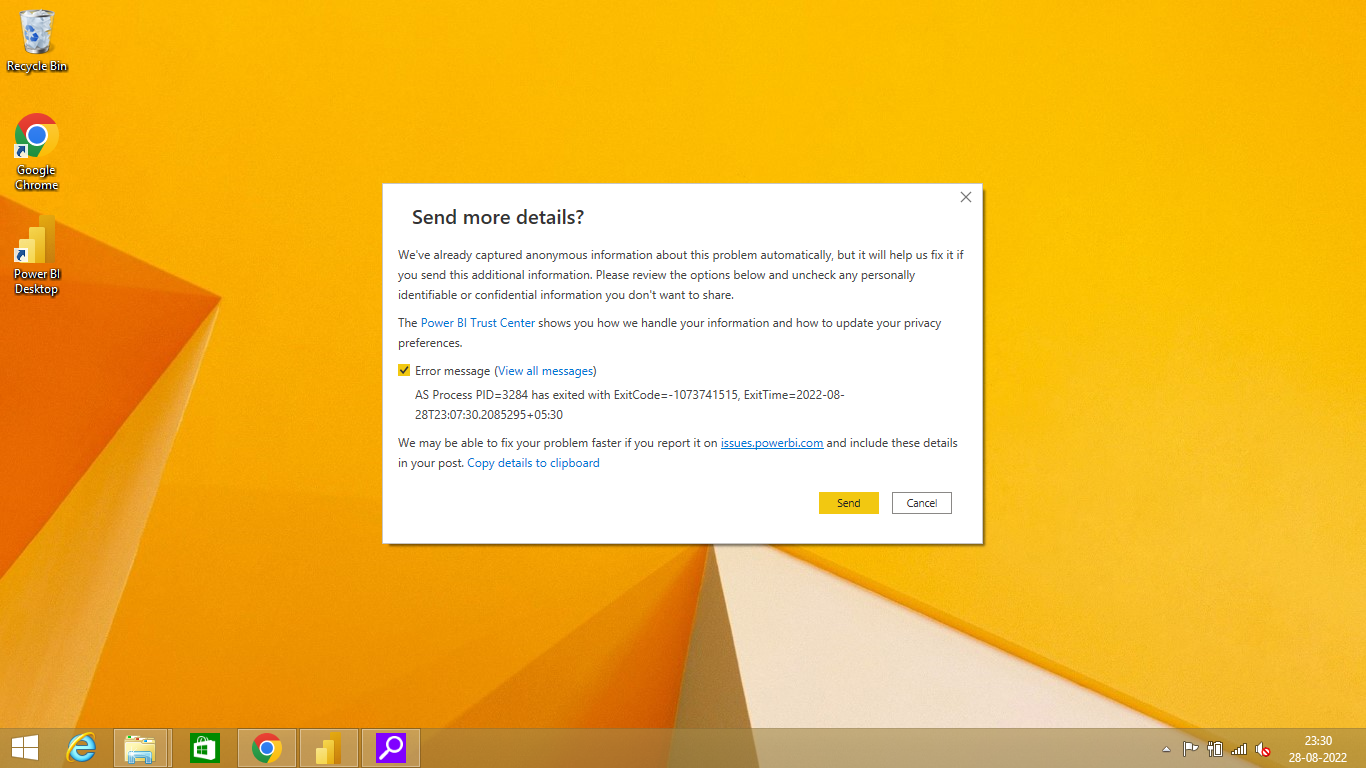
Task: Click Copy details to clipboard
Action: (533, 463)
